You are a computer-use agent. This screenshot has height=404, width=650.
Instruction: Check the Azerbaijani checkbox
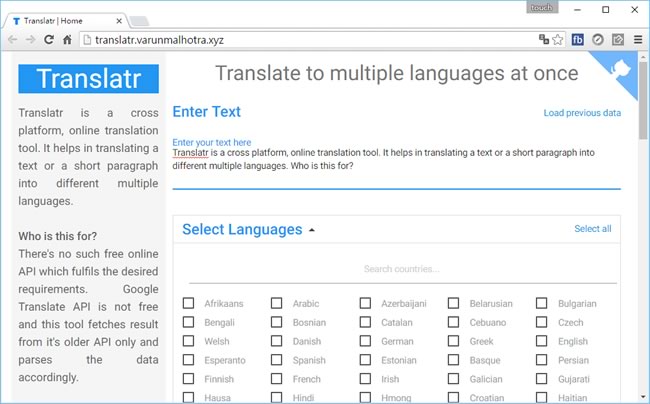click(365, 303)
